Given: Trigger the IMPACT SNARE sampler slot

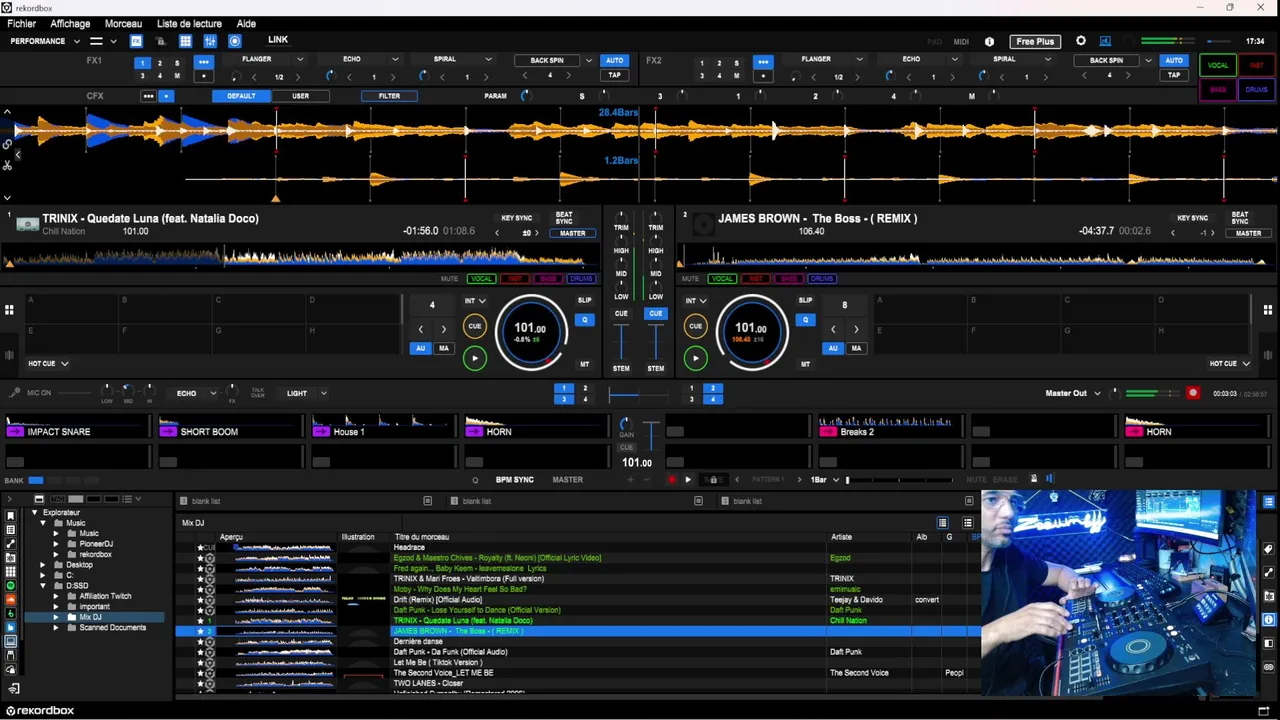Looking at the screenshot, I should (76, 427).
